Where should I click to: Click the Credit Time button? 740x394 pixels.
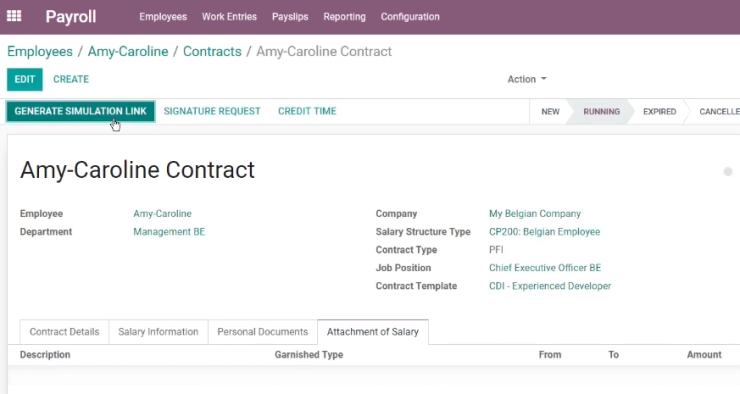[x=307, y=111]
